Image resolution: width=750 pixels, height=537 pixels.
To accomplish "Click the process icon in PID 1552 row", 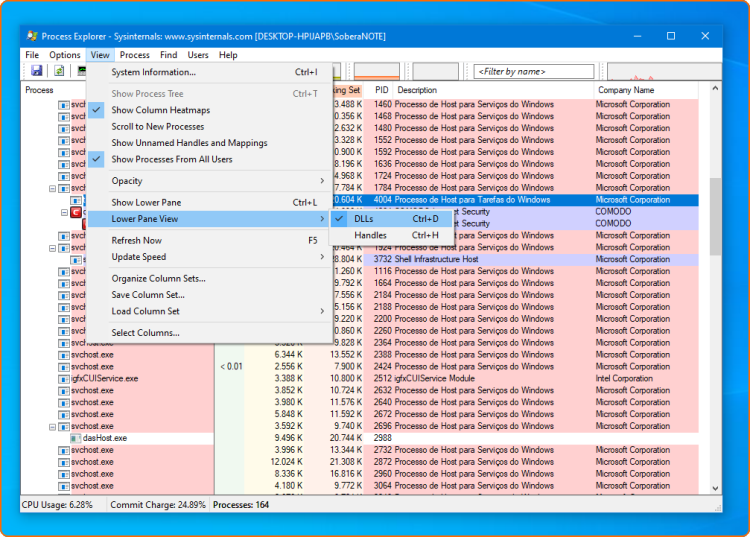I will [x=64, y=140].
